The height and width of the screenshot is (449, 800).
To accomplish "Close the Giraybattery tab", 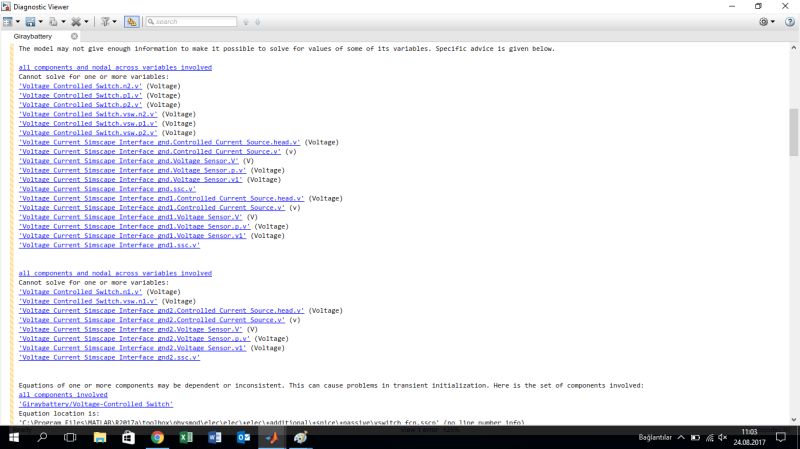I will (x=74, y=36).
